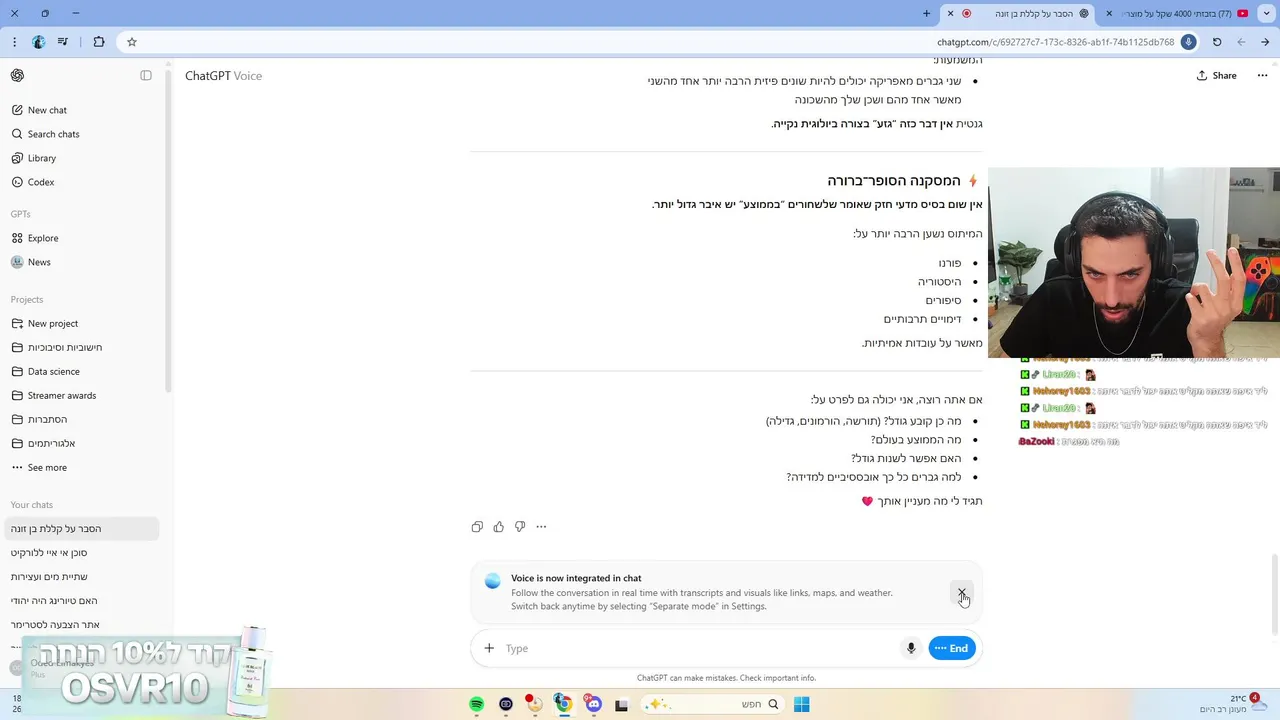Open Chrome media controls
Image resolution: width=1280 pixels, height=720 pixels.
coord(63,42)
